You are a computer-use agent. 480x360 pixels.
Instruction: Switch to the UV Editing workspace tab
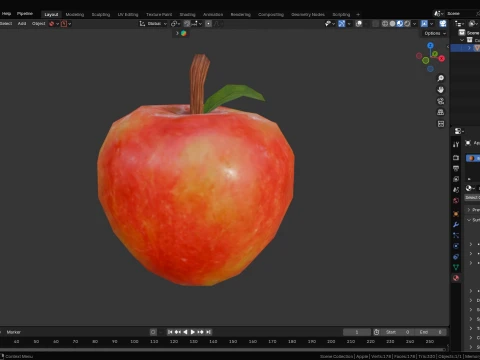click(128, 14)
